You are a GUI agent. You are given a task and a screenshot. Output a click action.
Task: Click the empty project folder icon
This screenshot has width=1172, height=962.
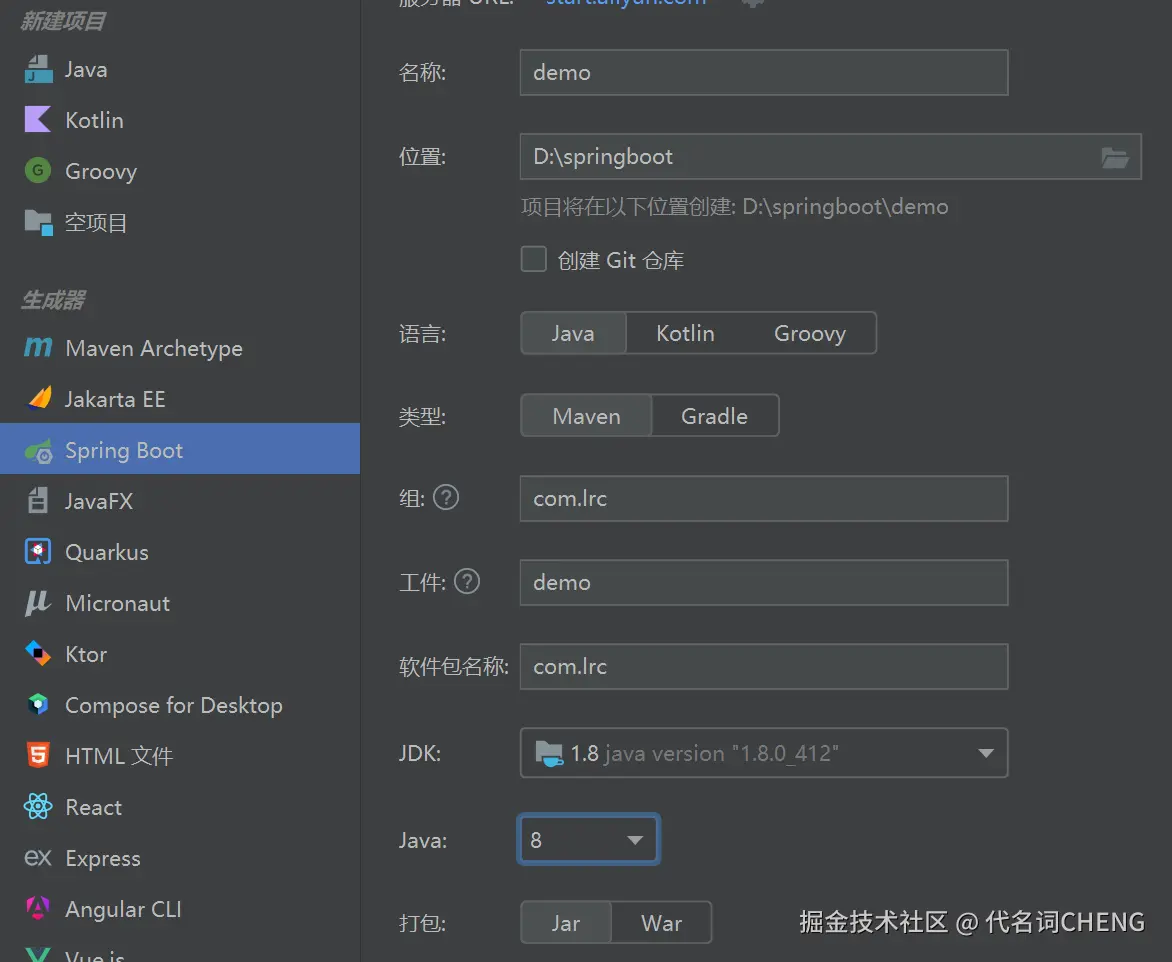[38, 222]
